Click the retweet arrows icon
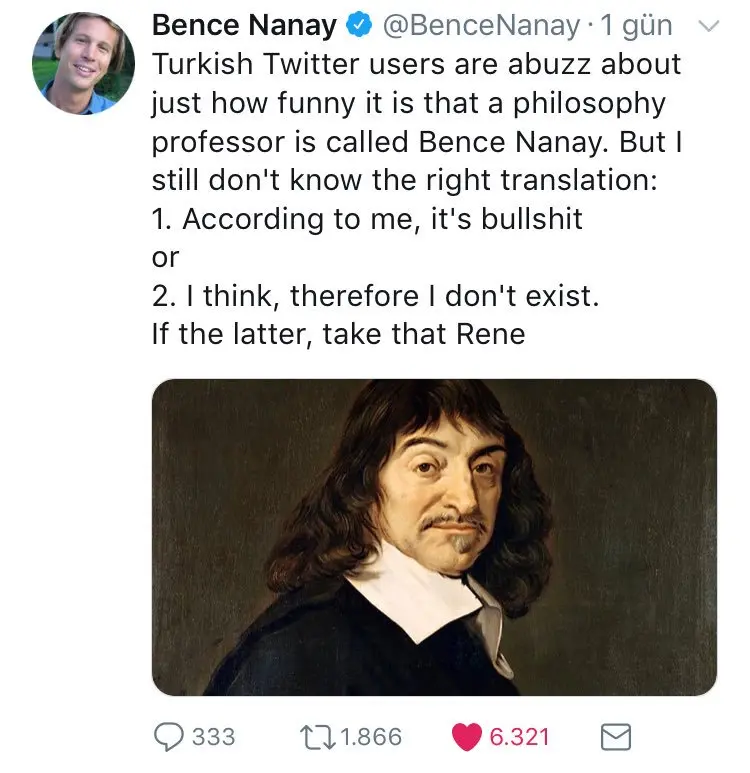Image resolution: width=750 pixels, height=773 pixels. tap(318, 738)
